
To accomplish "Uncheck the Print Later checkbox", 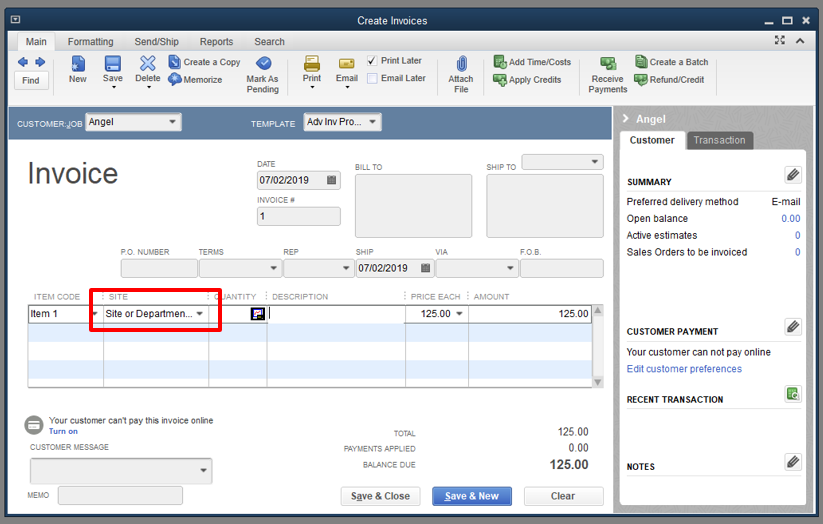I will [x=372, y=61].
